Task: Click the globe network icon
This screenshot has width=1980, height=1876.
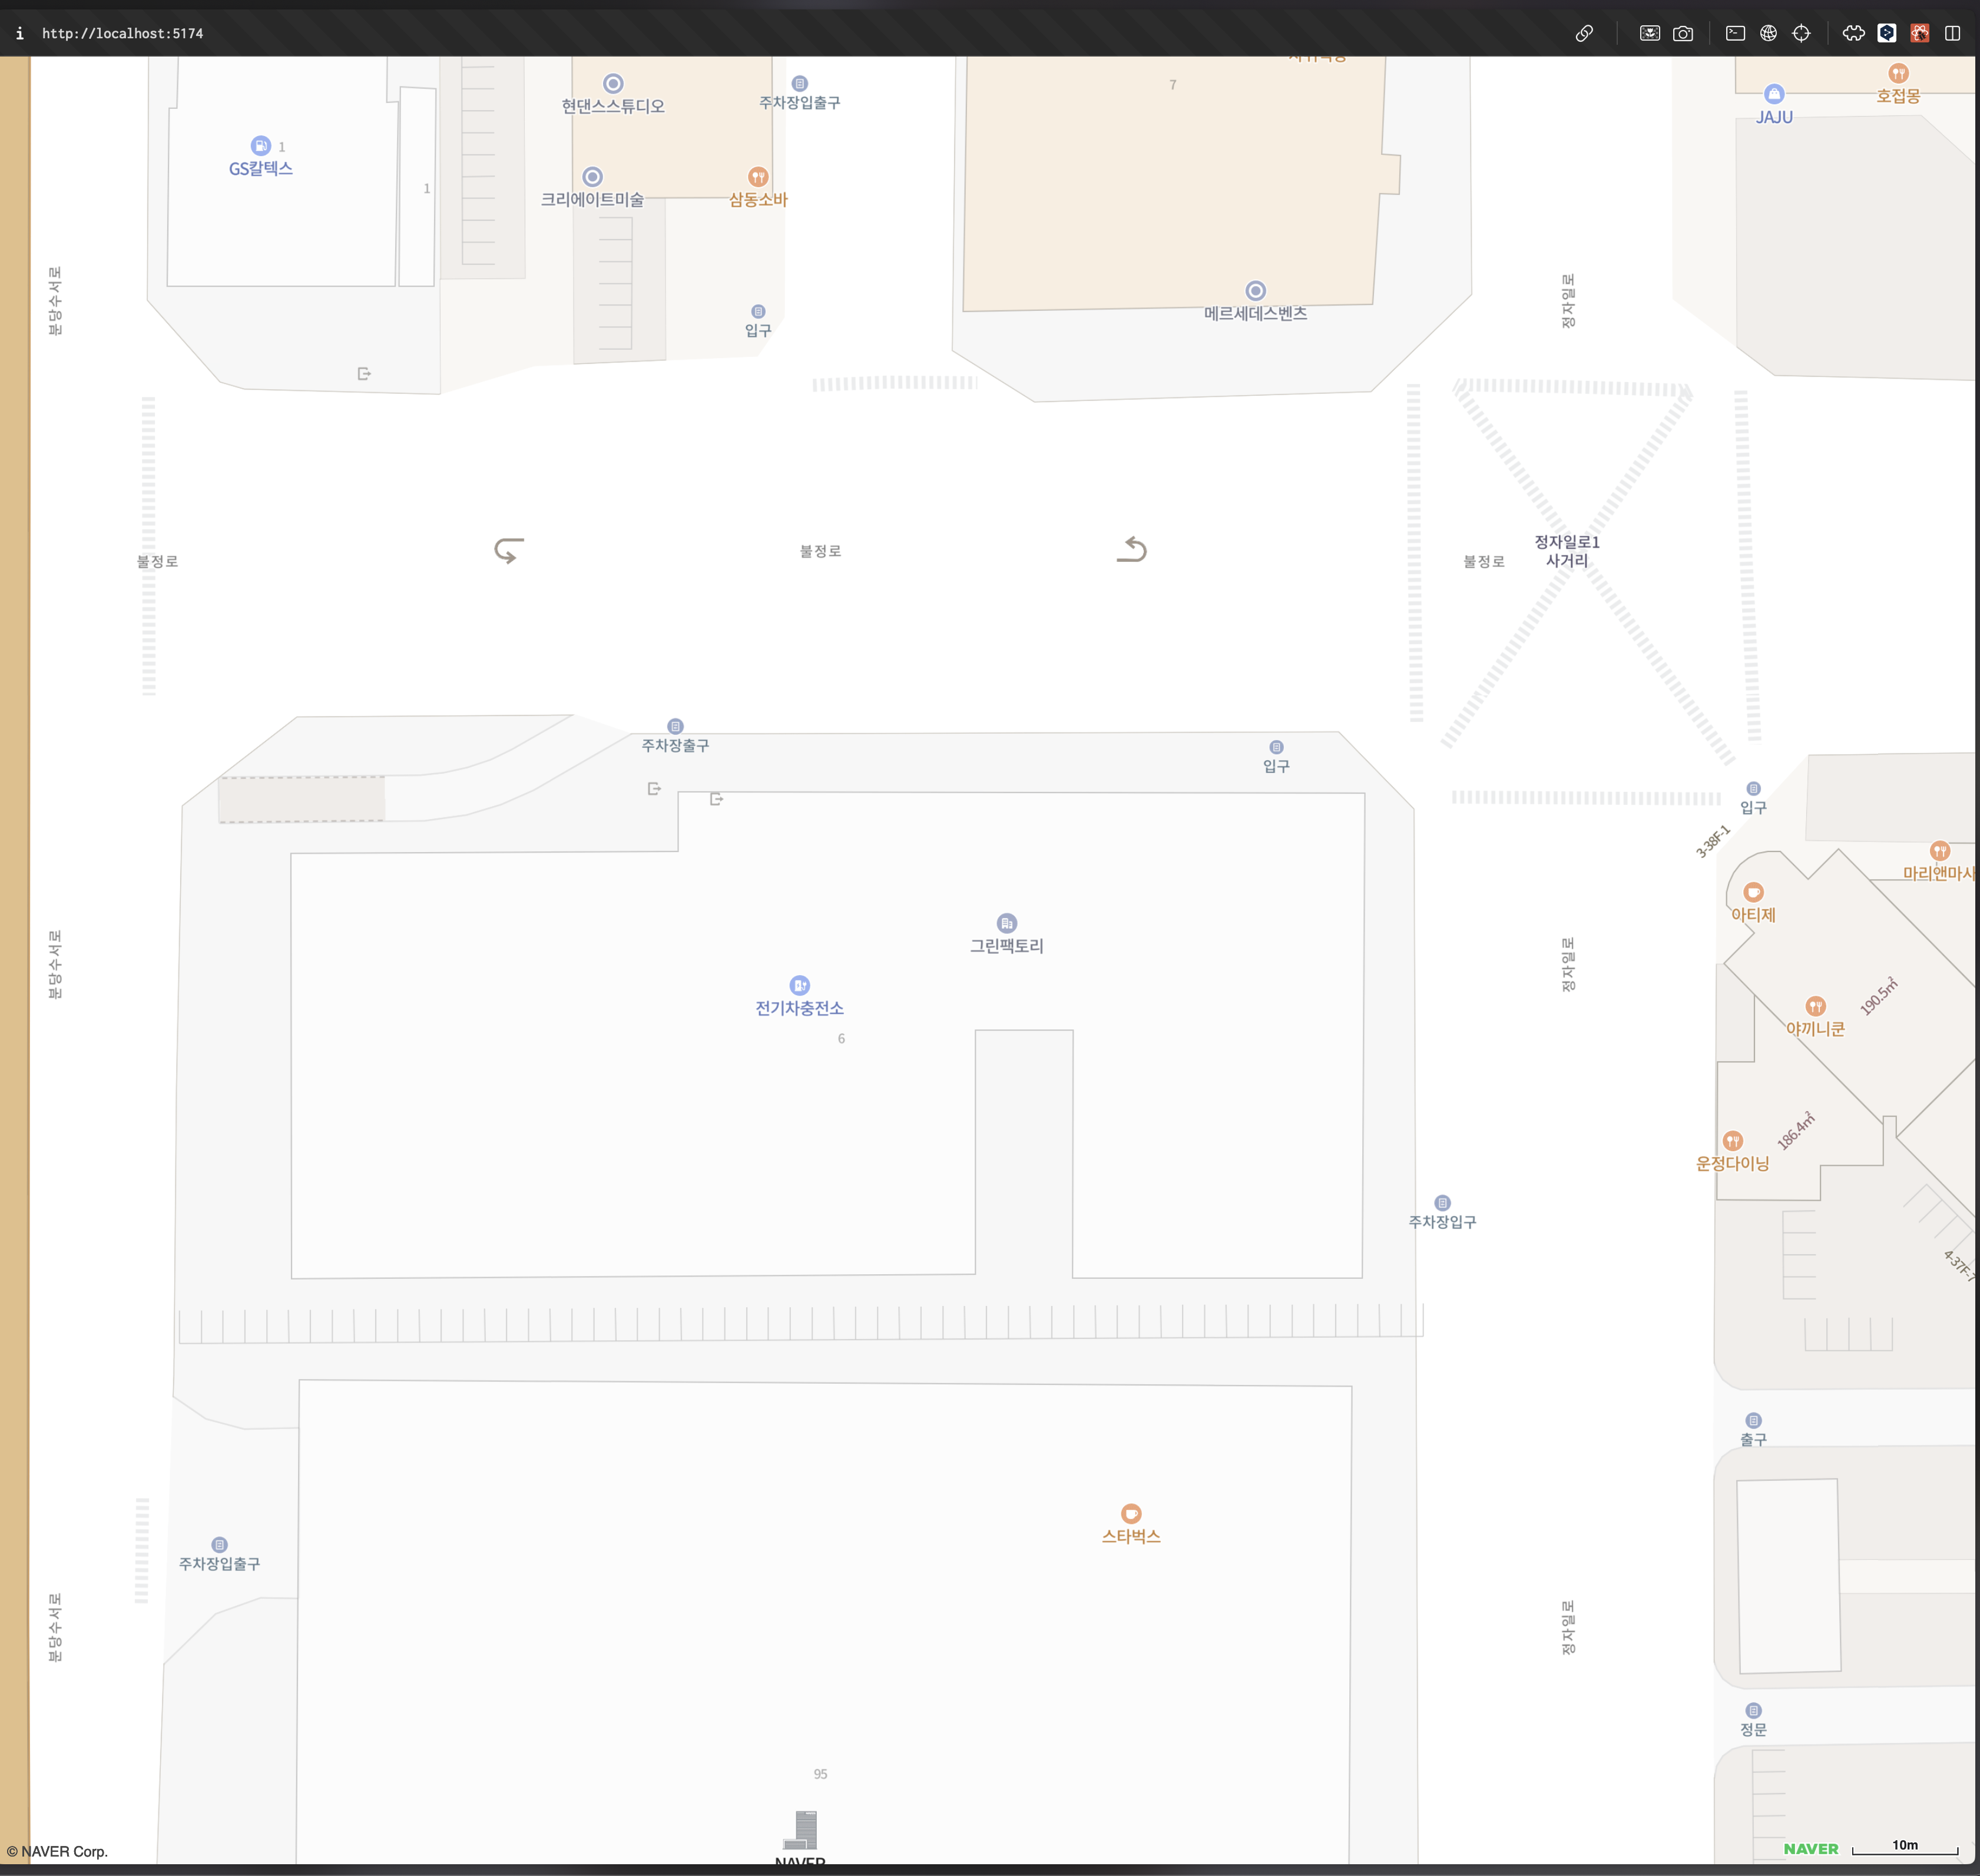Action: point(1769,33)
